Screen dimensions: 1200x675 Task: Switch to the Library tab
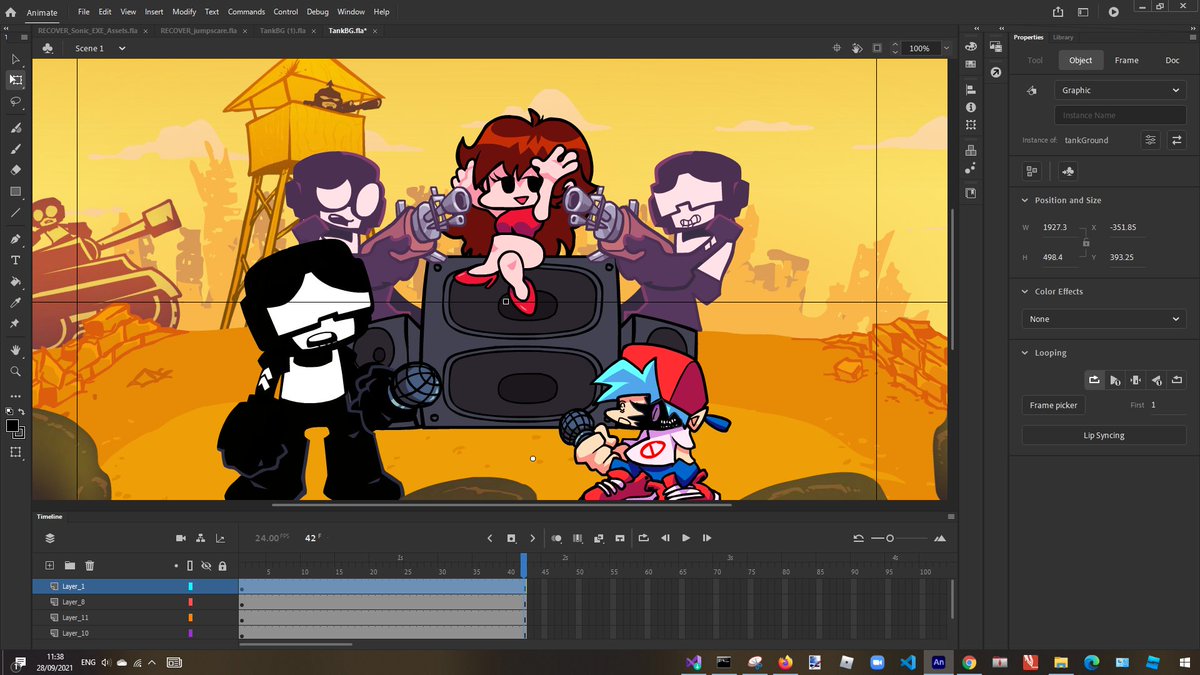tap(1062, 37)
